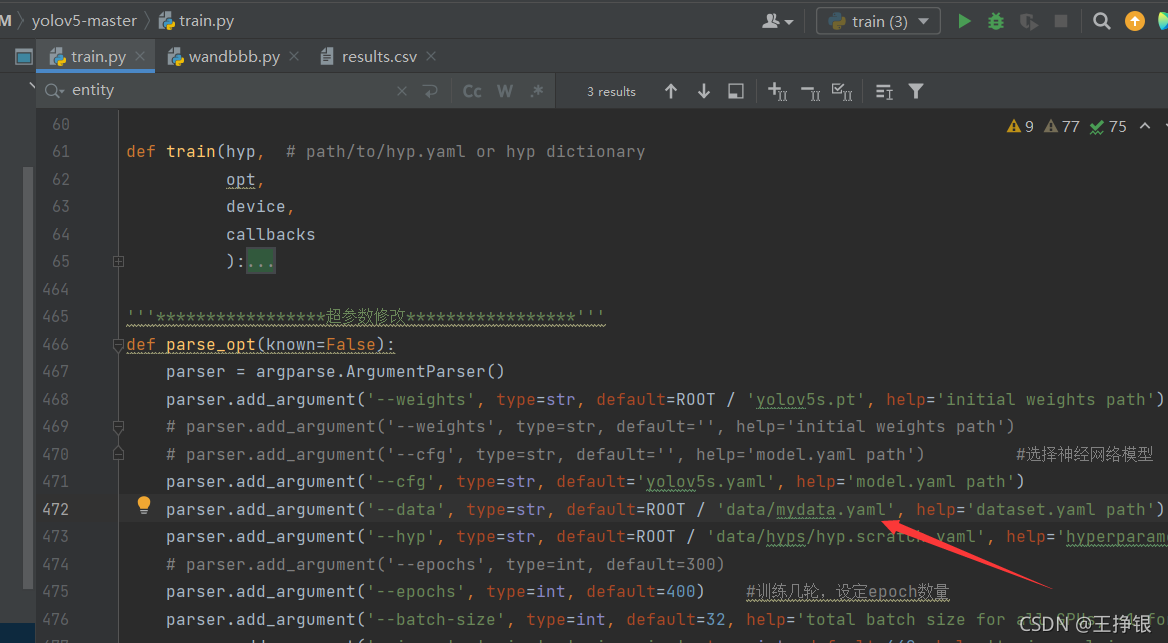Collapse parse_opt function at line 466

(x=118, y=344)
